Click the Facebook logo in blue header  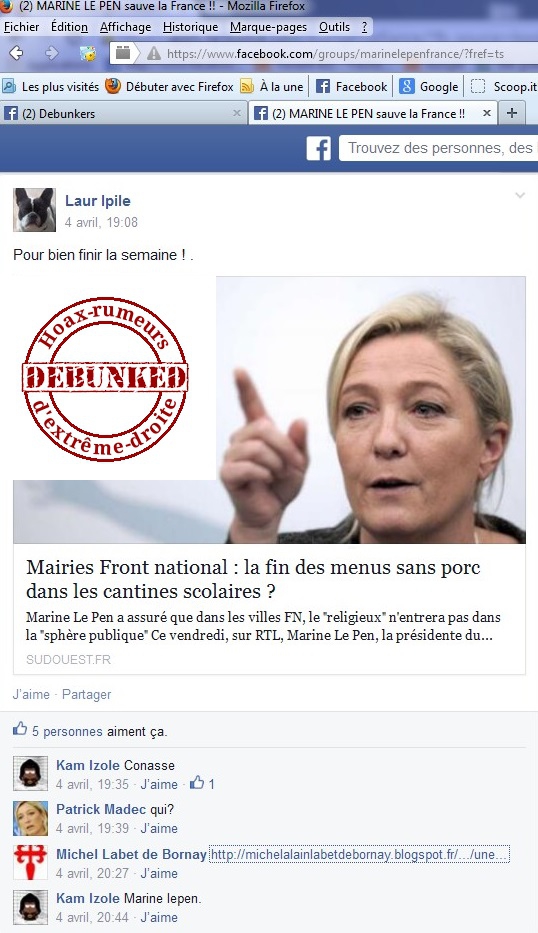pyautogui.click(x=318, y=148)
